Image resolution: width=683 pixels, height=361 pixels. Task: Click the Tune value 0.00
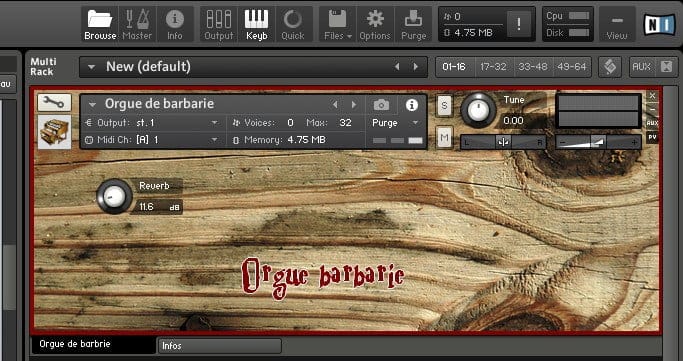pos(513,121)
